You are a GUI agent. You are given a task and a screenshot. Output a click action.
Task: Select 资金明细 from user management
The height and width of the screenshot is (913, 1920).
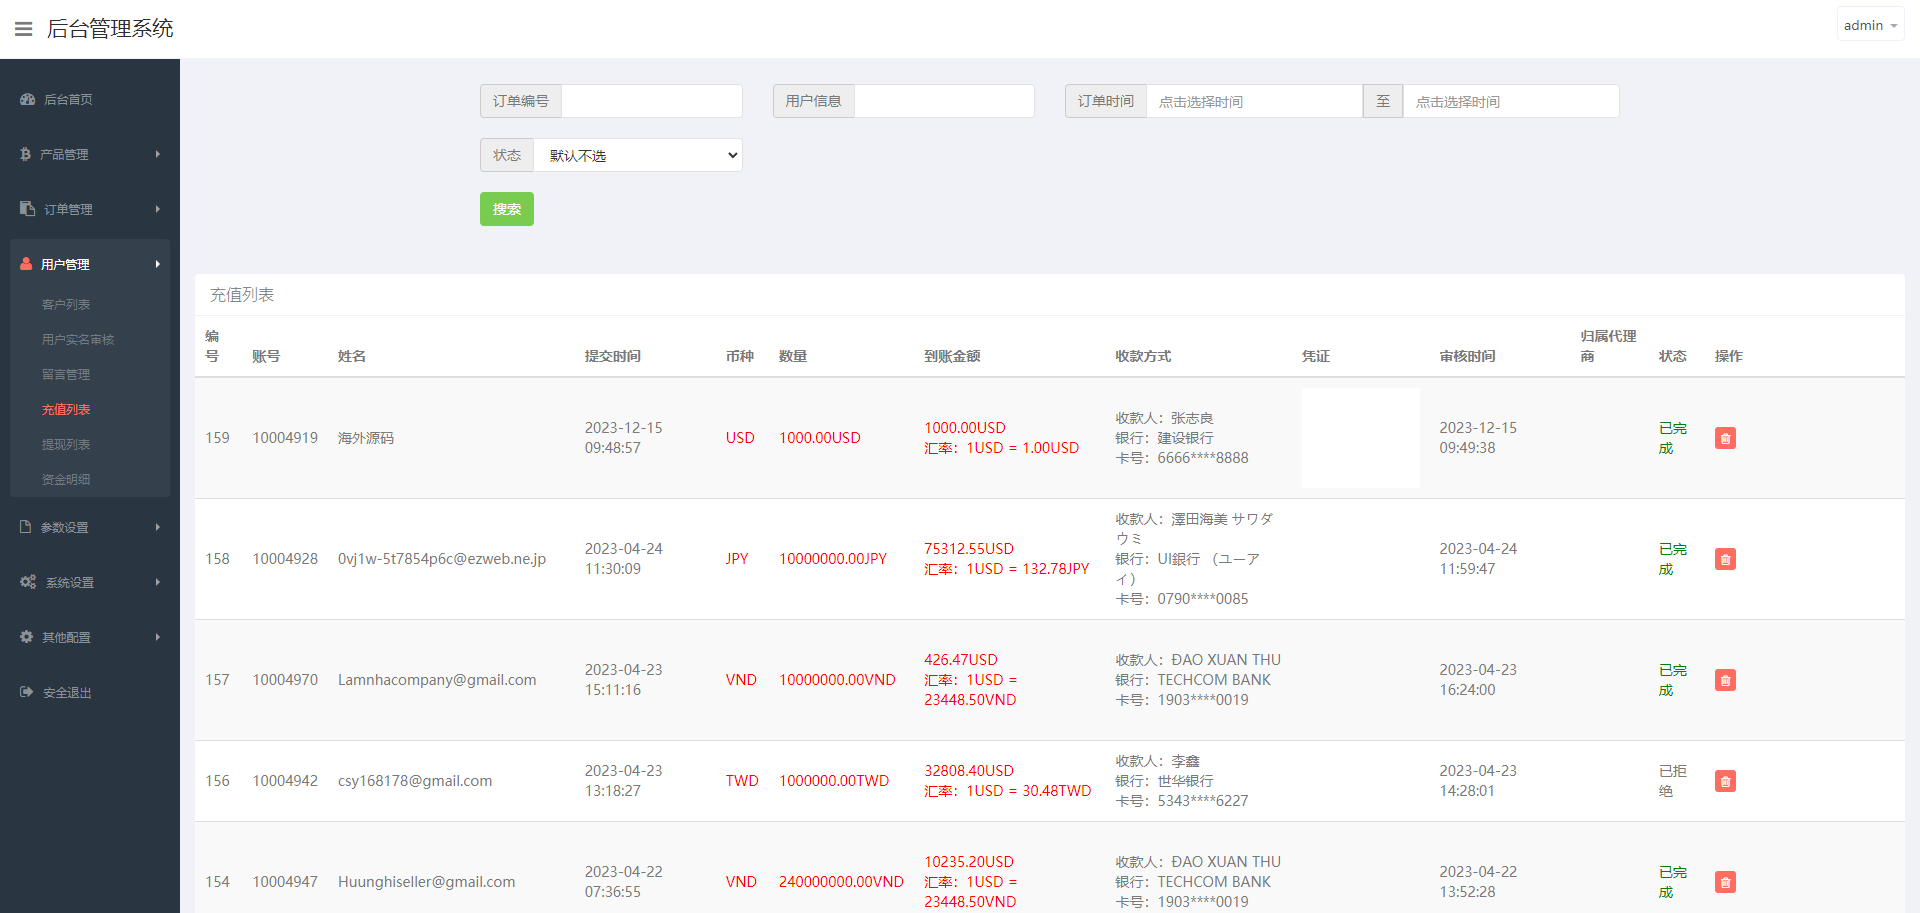click(x=66, y=479)
